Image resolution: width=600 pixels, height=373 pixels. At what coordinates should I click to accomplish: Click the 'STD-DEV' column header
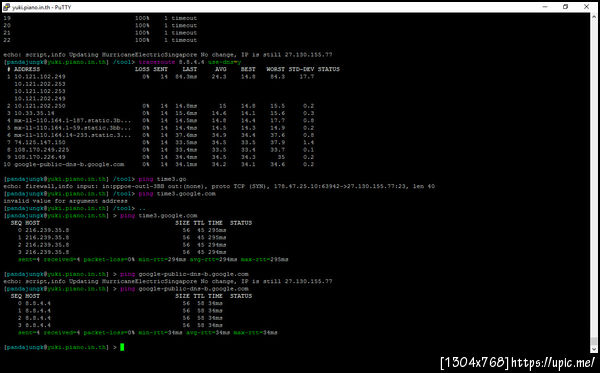[x=301, y=69]
